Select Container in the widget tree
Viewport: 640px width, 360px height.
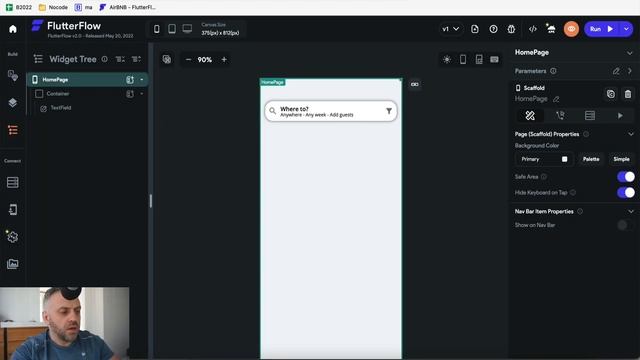(x=58, y=93)
